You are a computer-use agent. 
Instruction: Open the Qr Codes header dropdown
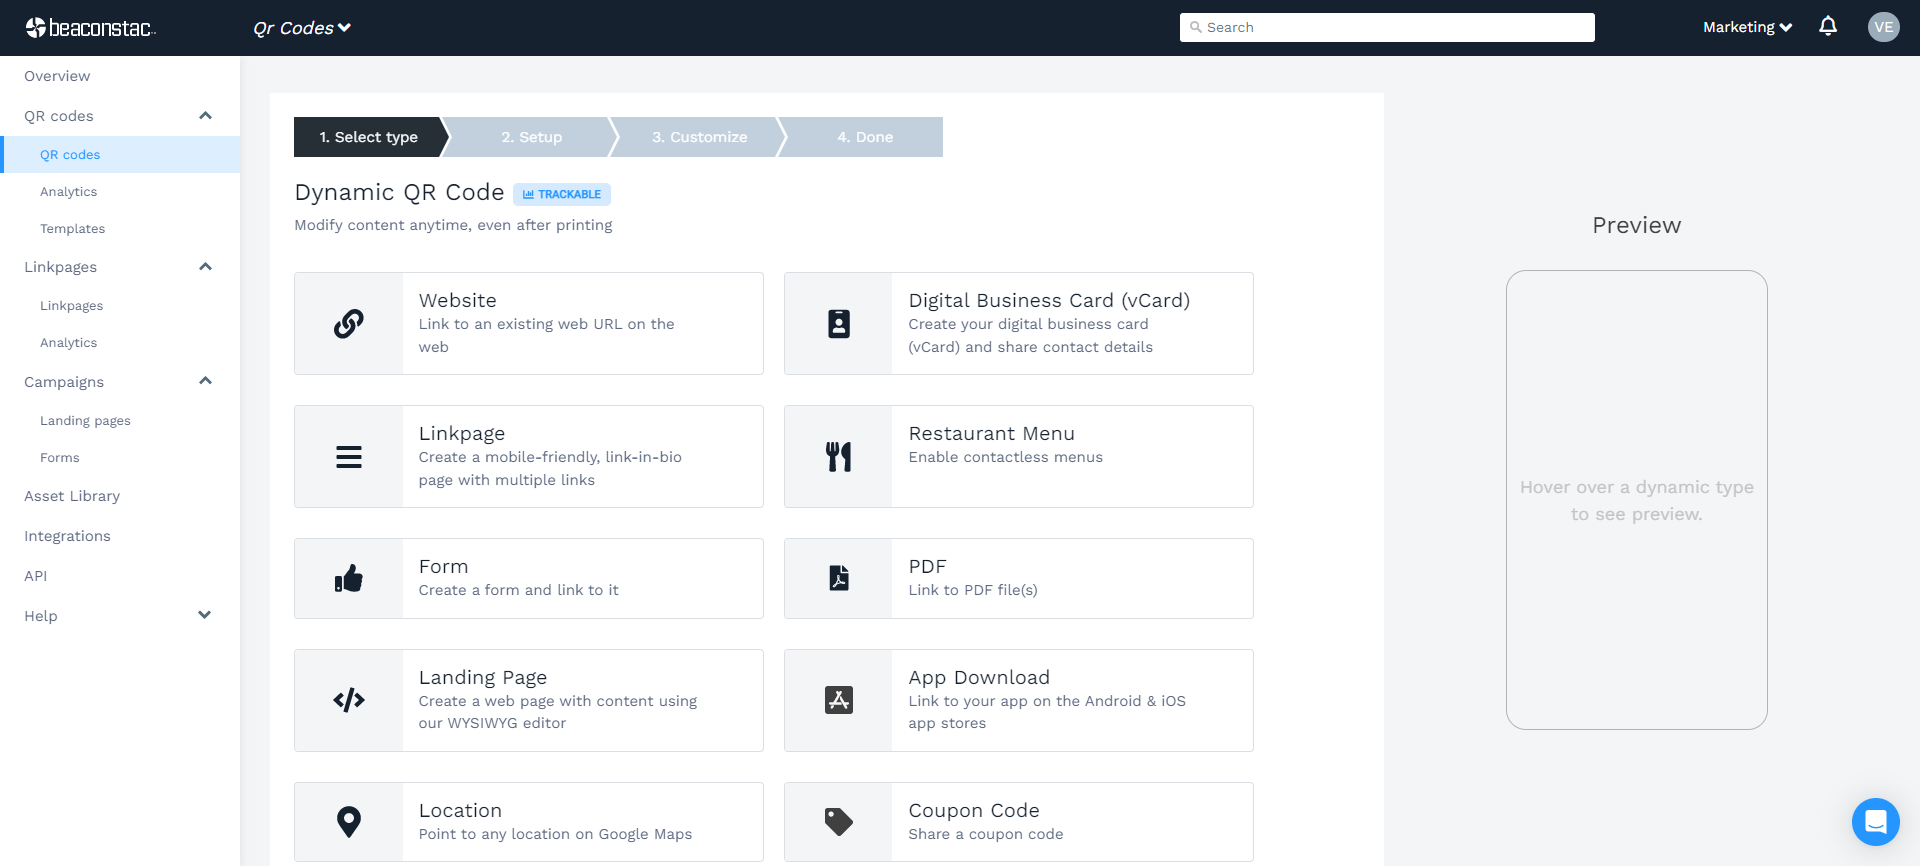[x=302, y=28]
